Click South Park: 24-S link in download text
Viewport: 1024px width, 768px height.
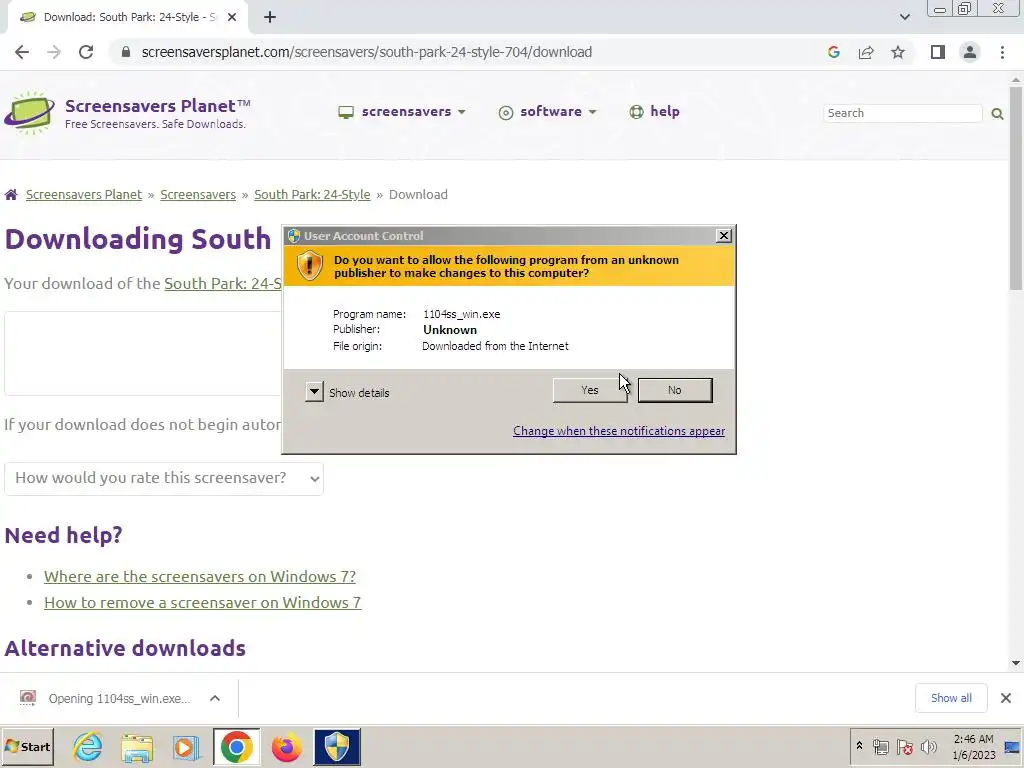[x=223, y=283]
